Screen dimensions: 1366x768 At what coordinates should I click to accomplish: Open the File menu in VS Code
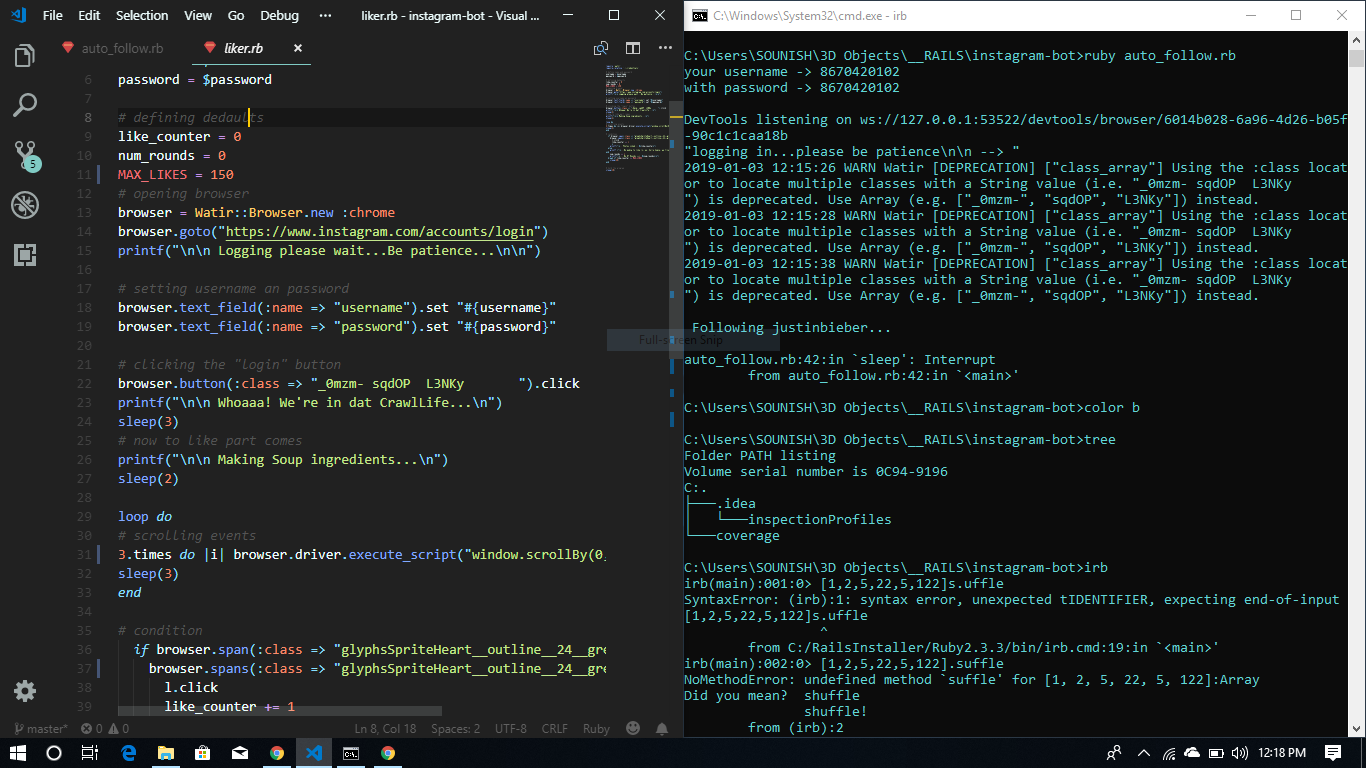(x=53, y=15)
